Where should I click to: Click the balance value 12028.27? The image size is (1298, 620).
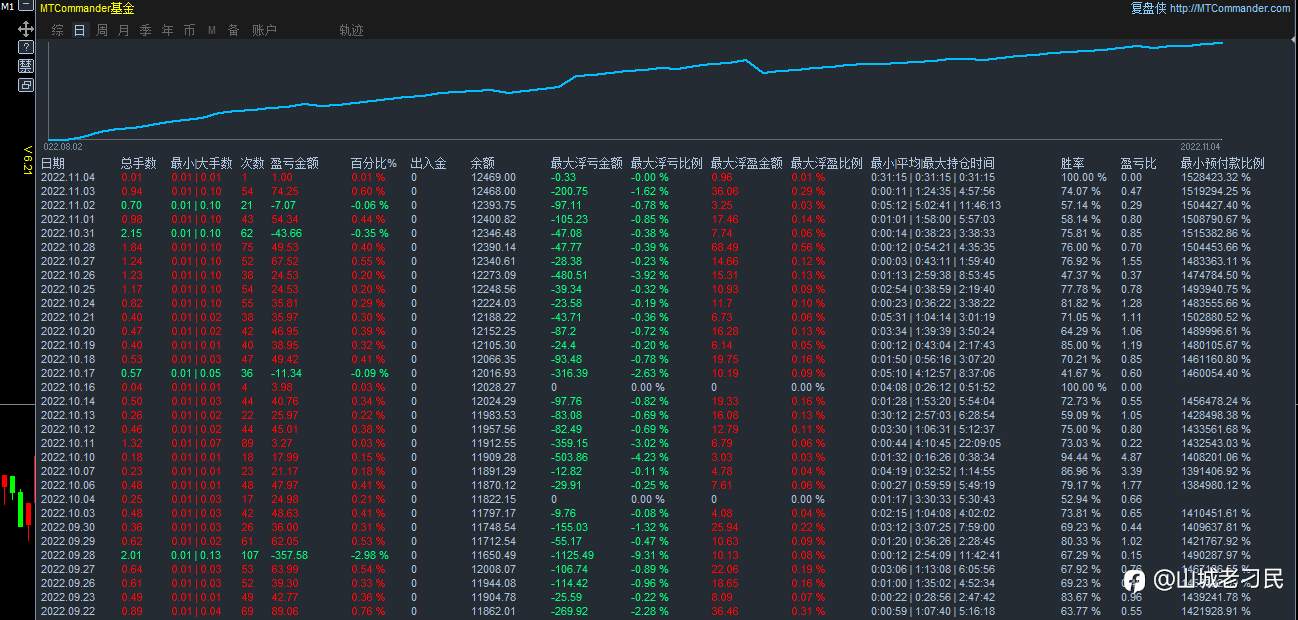tap(493, 387)
